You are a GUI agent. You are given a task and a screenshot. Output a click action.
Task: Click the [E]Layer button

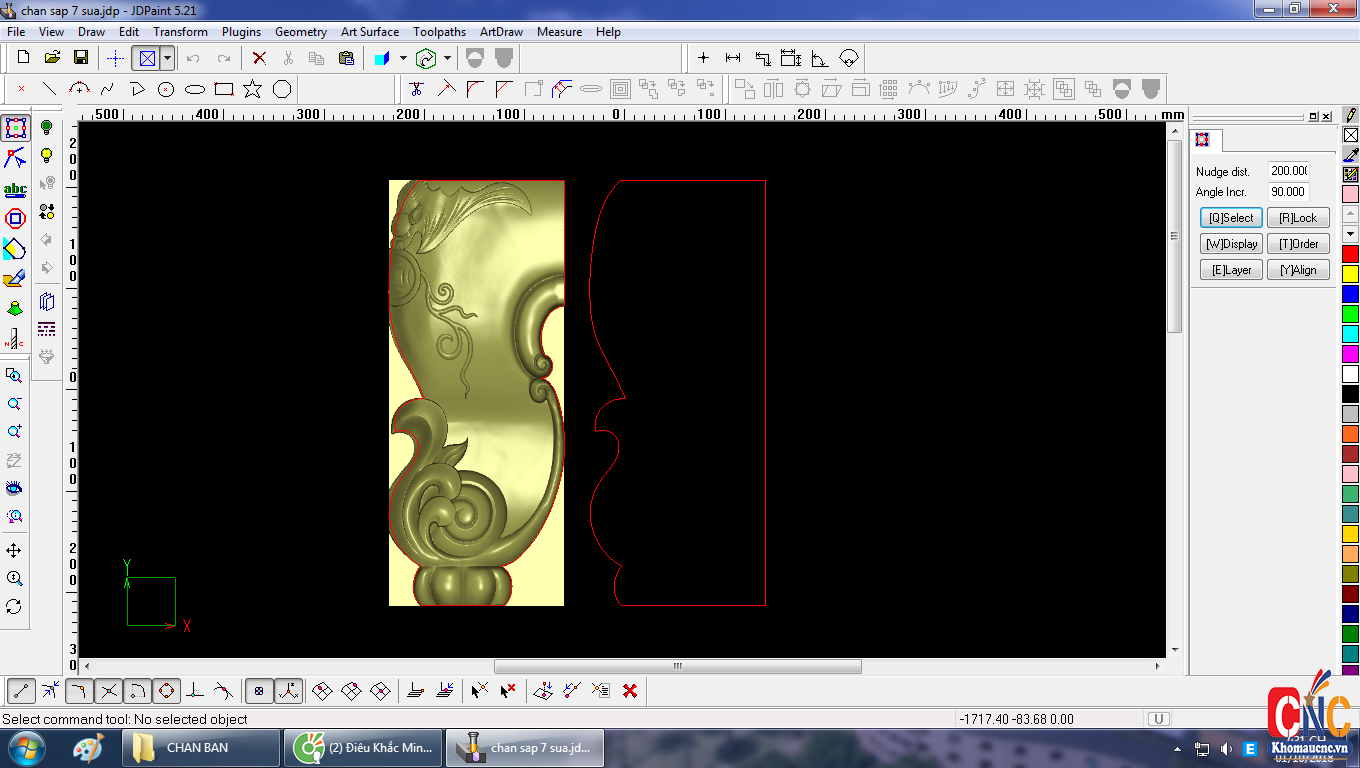(1231, 270)
